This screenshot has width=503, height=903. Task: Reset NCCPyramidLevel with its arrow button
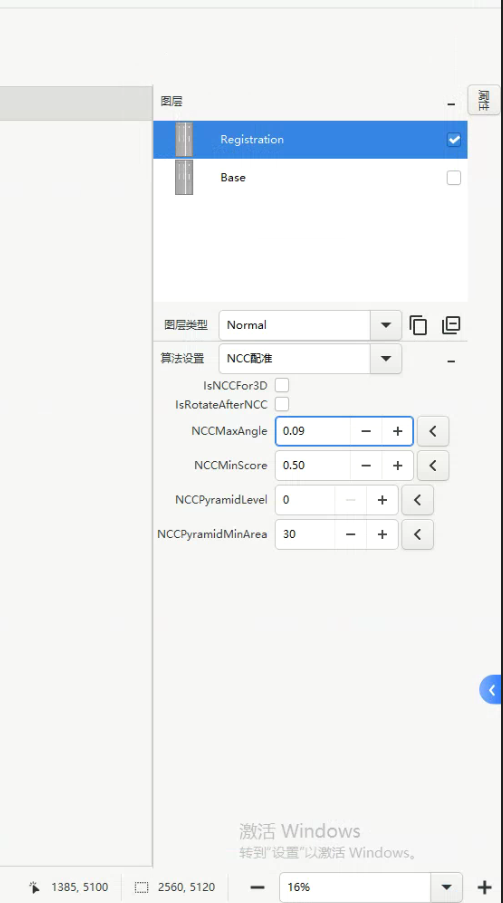click(417, 500)
